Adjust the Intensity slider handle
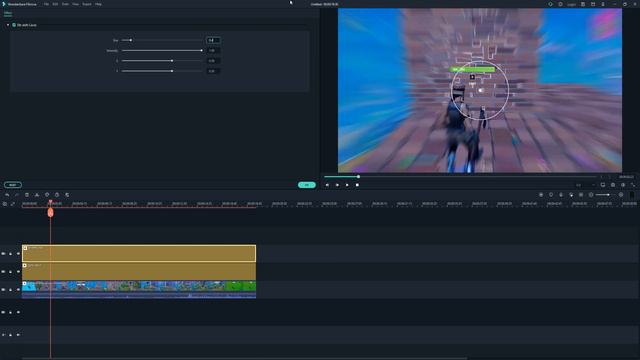 coord(202,50)
